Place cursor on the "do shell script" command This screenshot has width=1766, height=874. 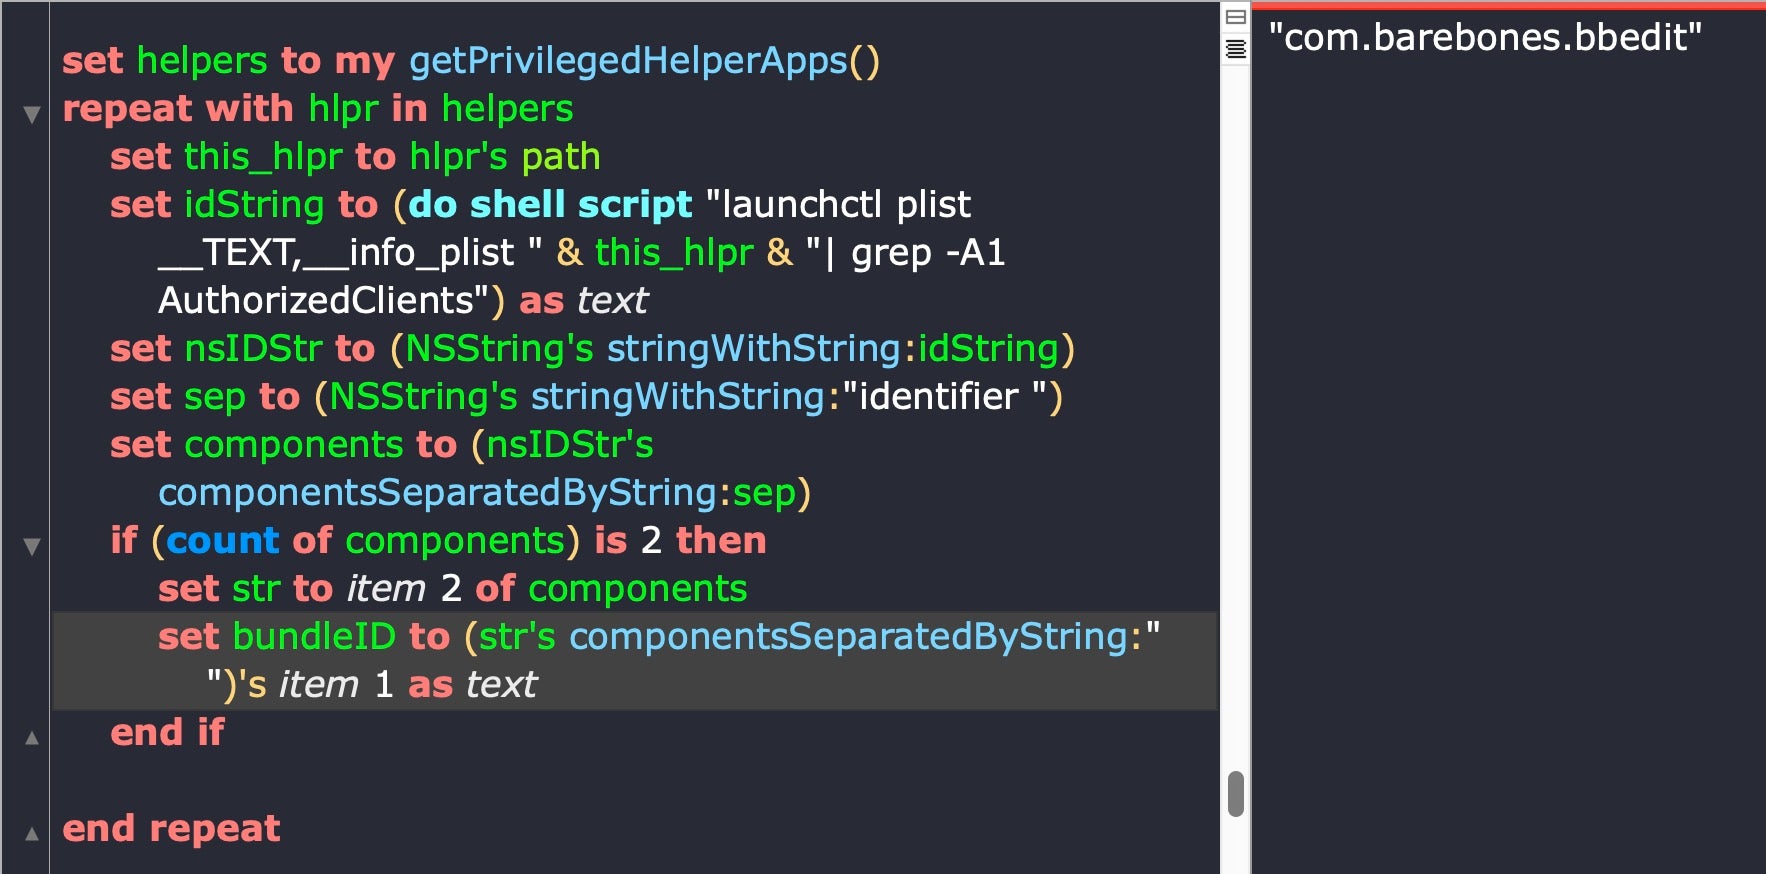(550, 205)
